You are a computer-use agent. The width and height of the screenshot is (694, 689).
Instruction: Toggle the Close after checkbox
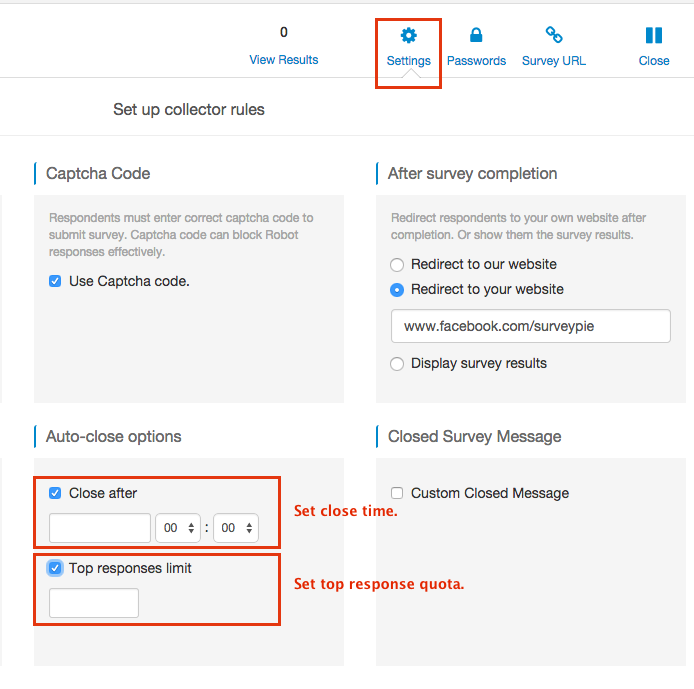tap(55, 493)
